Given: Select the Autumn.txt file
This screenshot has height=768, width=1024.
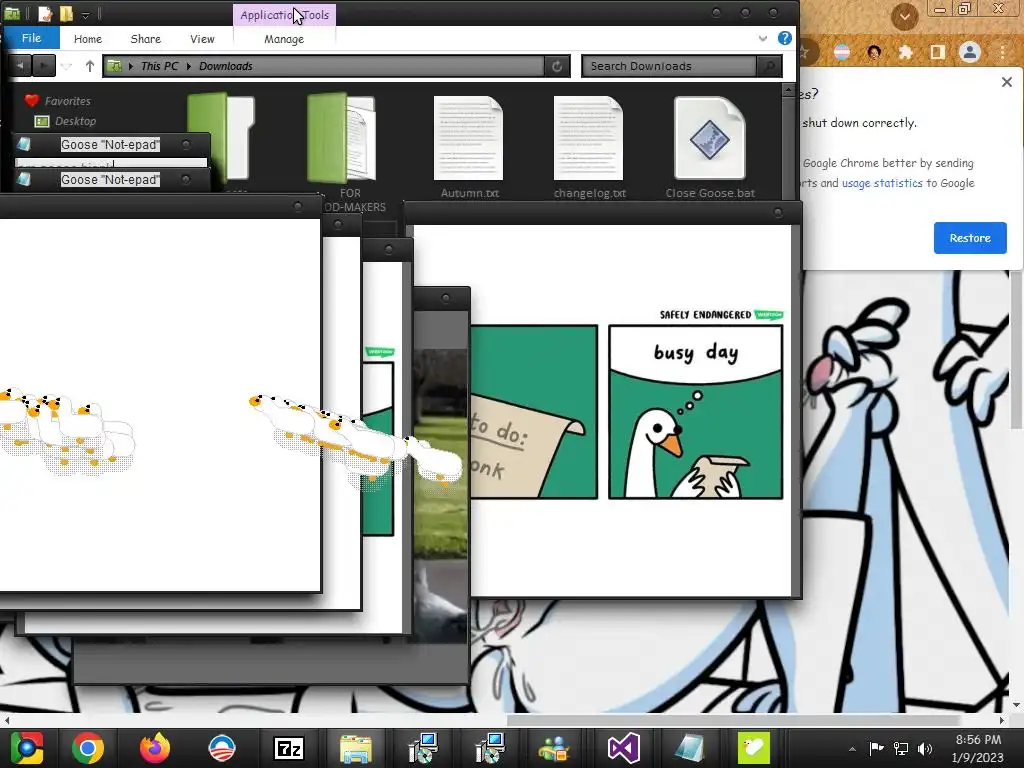Looking at the screenshot, I should pos(469,147).
